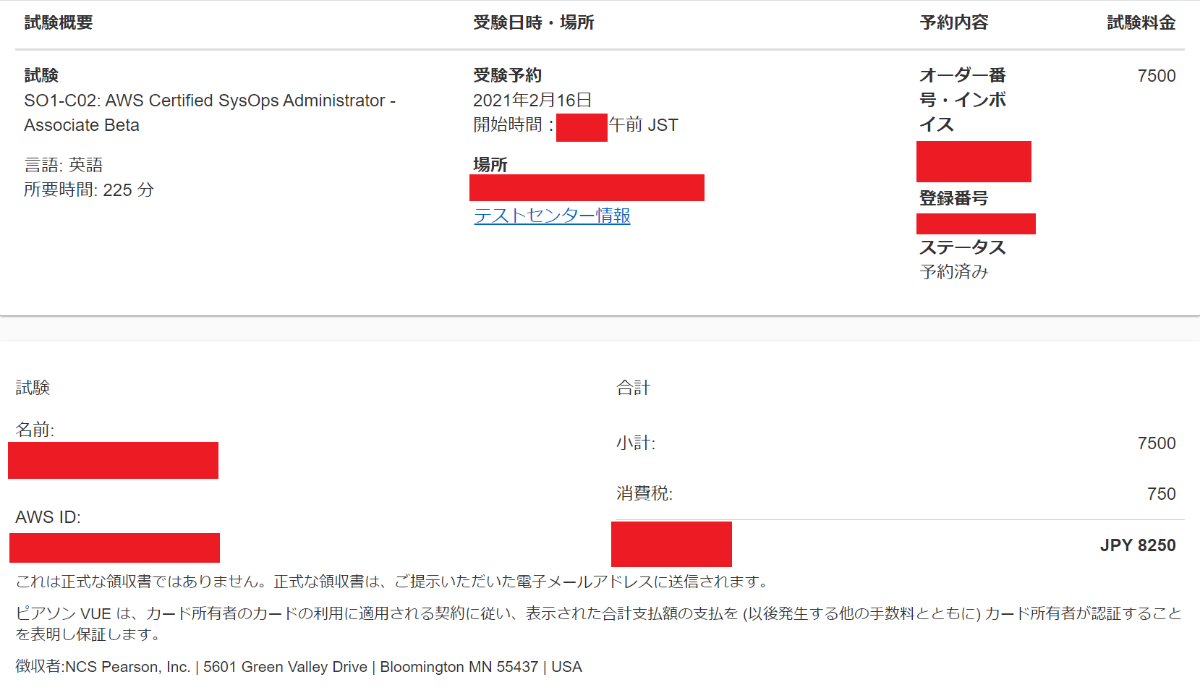Click the AWS ID: label

[x=48, y=518]
